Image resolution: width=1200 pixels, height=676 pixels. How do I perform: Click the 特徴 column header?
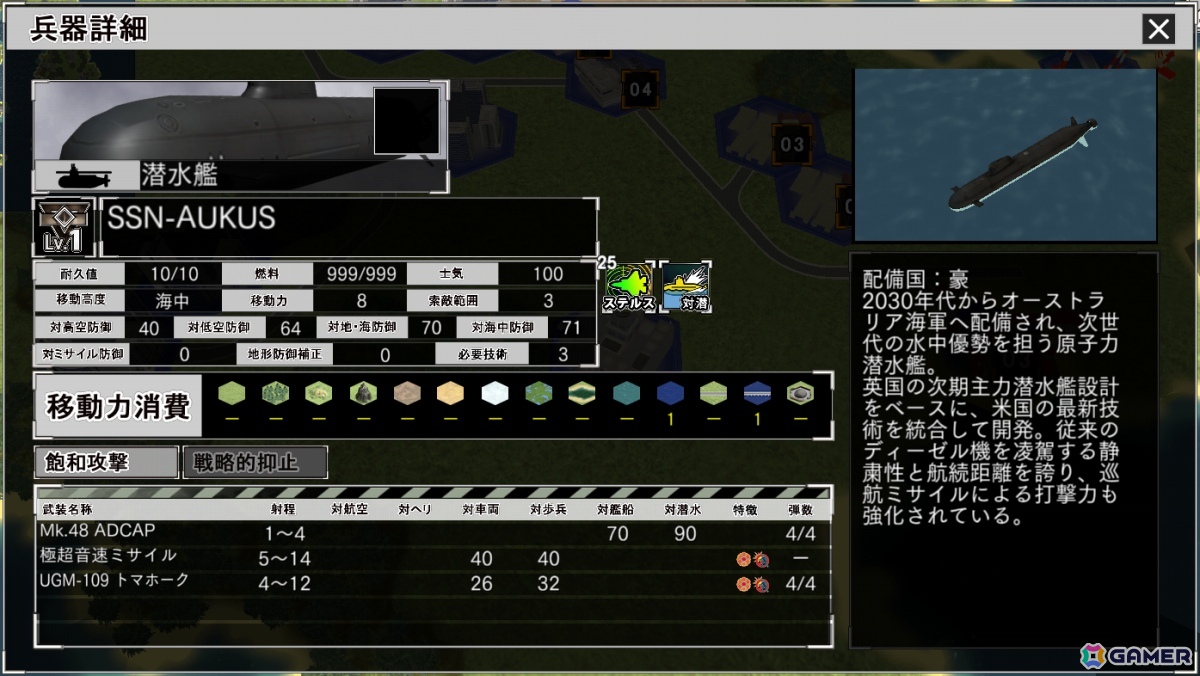[x=745, y=510]
